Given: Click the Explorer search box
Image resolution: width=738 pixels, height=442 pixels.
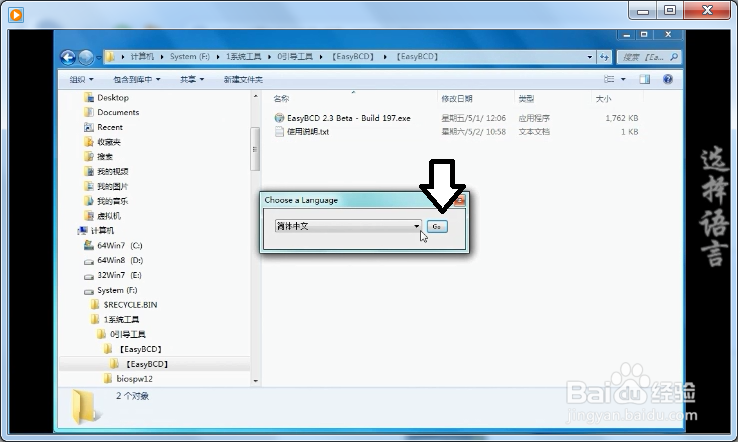Looking at the screenshot, I should [649, 57].
